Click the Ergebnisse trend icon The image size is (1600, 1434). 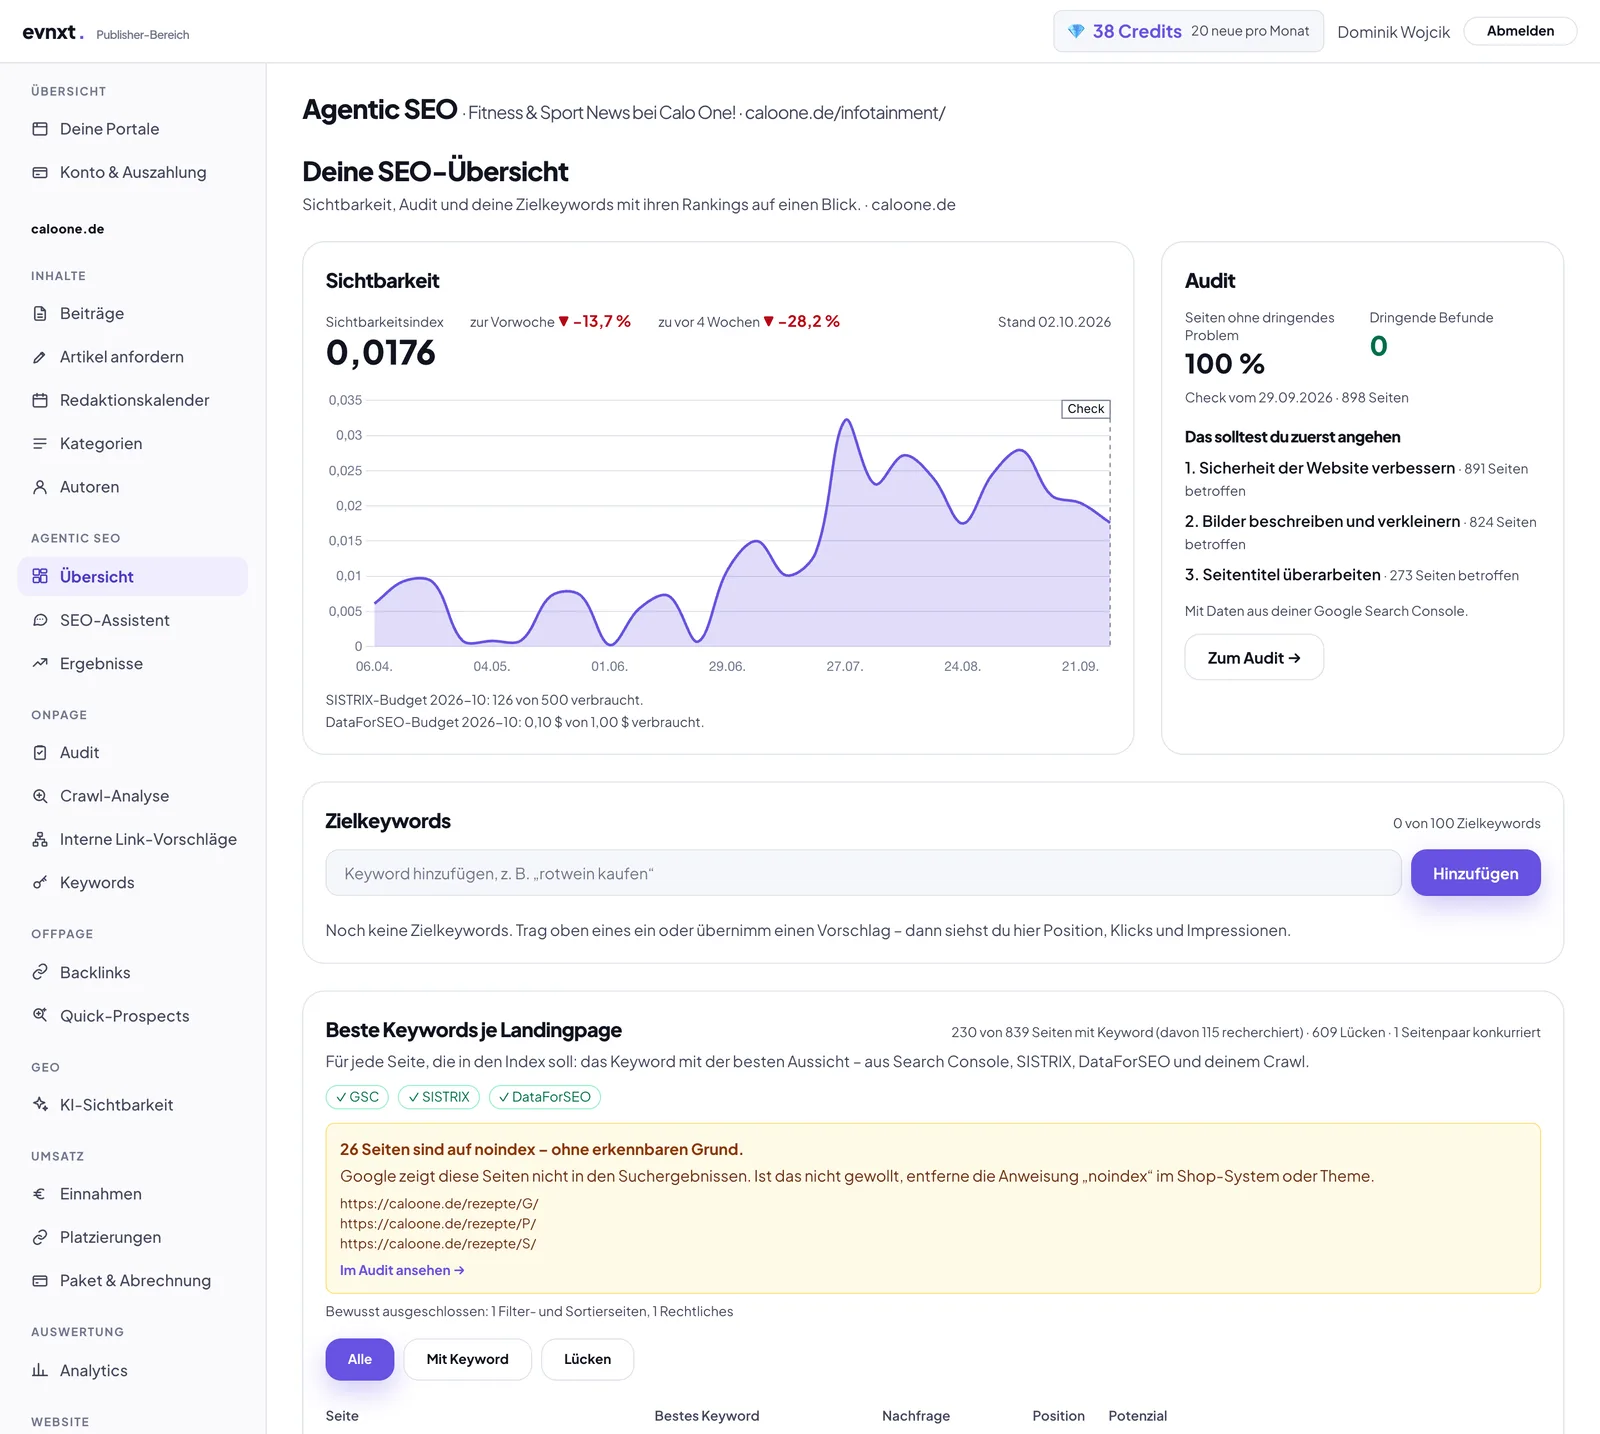[40, 663]
